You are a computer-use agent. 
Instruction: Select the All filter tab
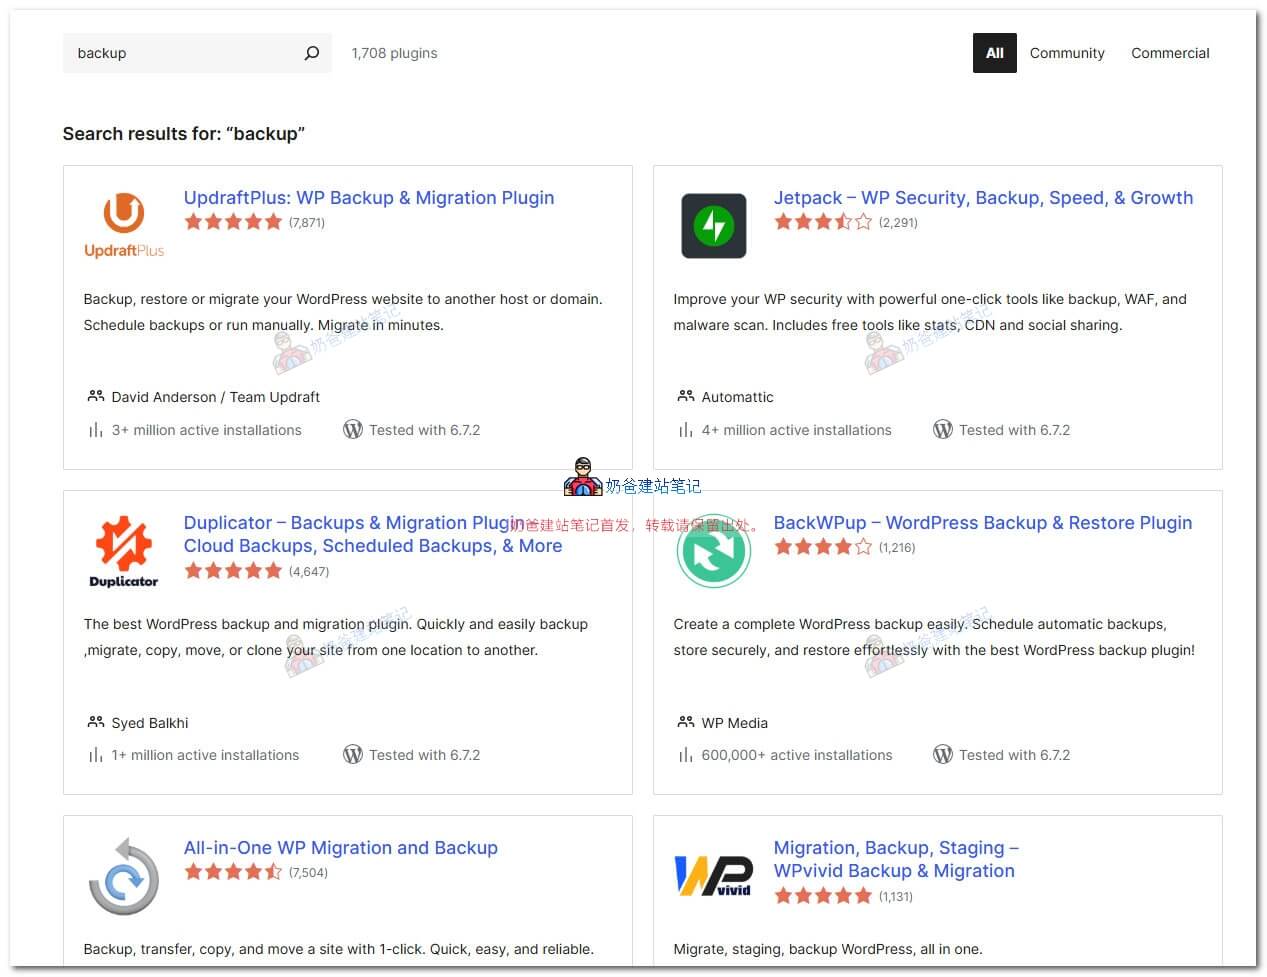tap(994, 53)
